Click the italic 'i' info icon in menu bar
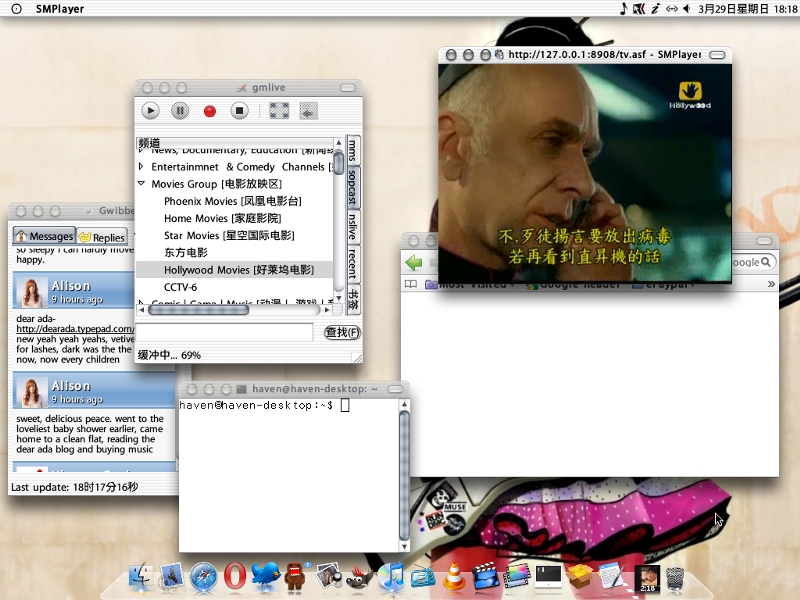 [655, 9]
